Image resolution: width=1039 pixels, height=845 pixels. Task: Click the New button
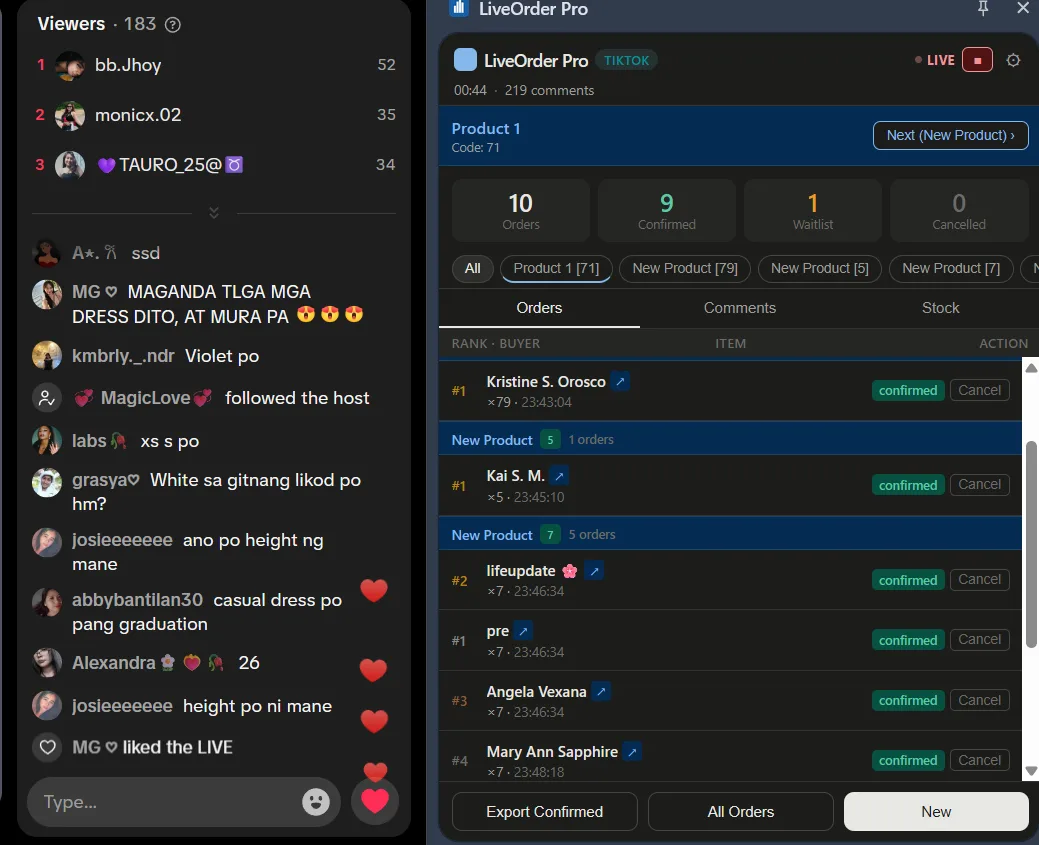(x=936, y=812)
